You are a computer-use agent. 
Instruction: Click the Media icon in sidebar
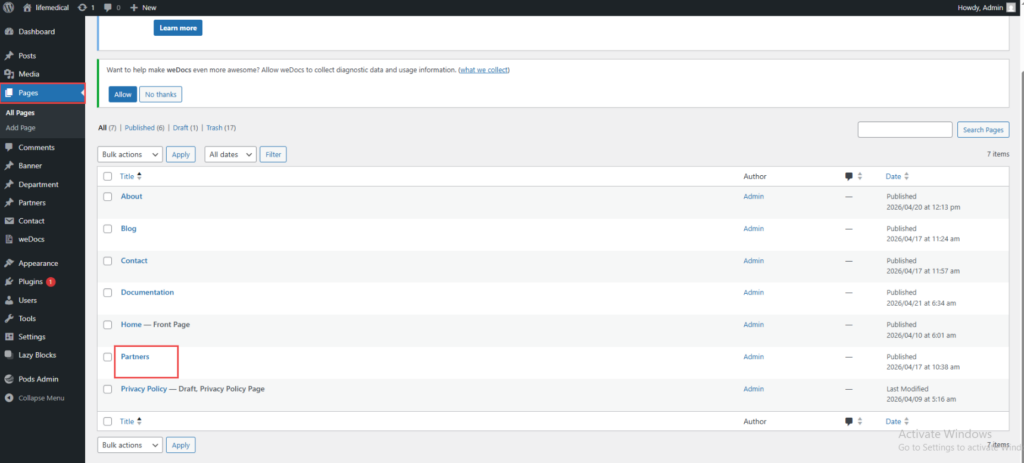(x=9, y=74)
